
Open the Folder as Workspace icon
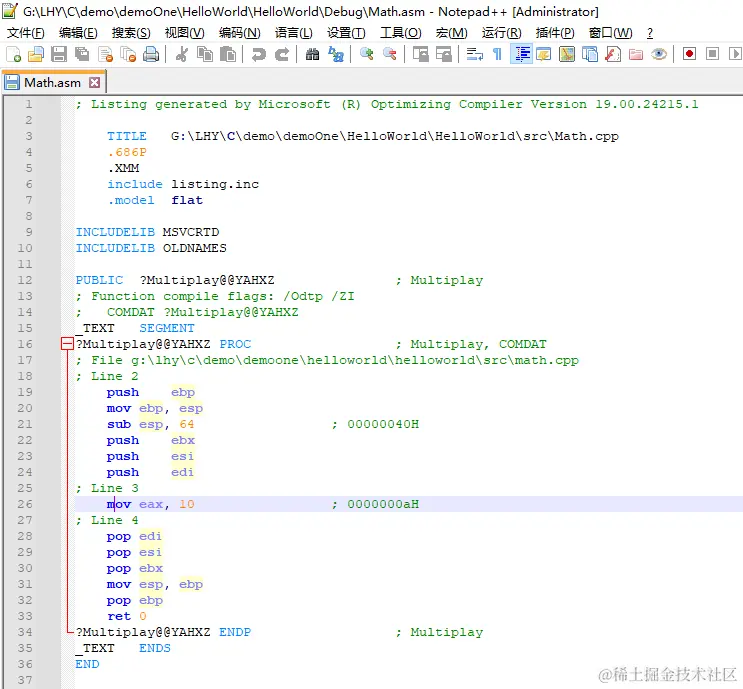636,54
